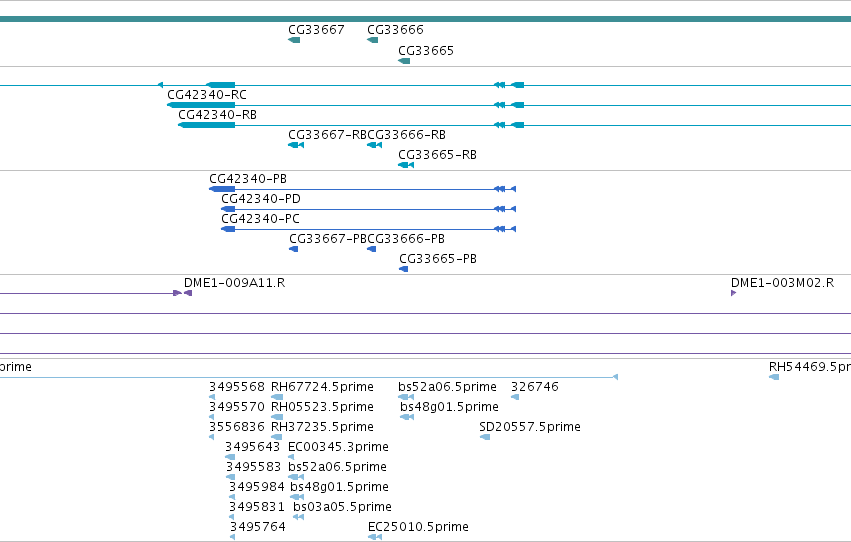Select the CG33667 gene label

316,30
